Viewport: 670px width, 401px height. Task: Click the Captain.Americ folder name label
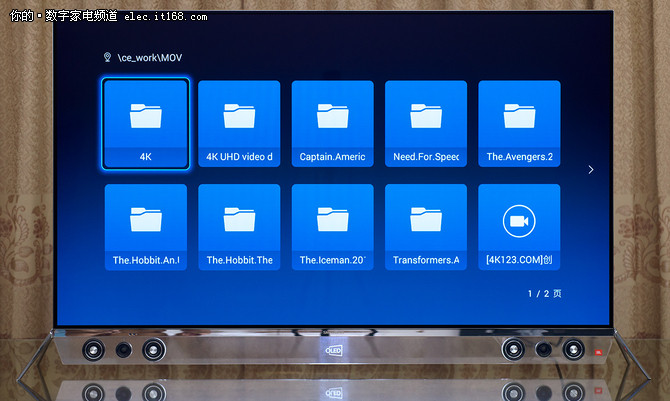click(x=332, y=157)
